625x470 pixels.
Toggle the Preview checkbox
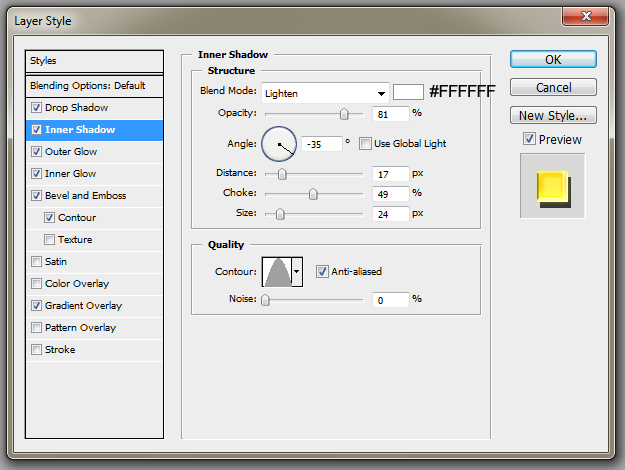[529, 139]
